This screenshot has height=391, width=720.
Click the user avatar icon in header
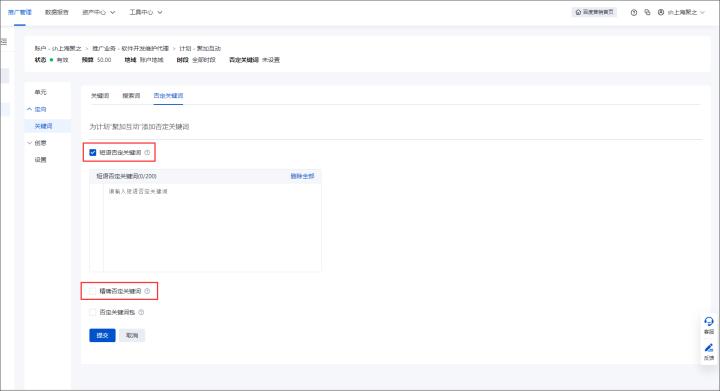pos(661,12)
